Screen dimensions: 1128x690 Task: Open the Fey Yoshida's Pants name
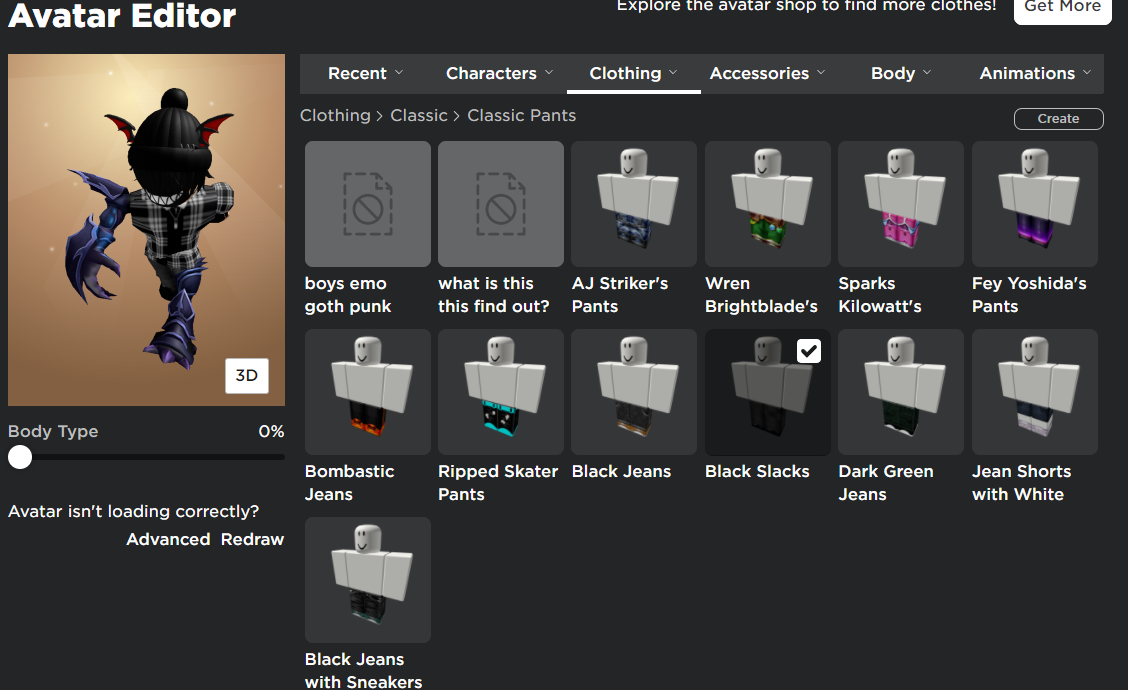pyautogui.click(x=1029, y=295)
